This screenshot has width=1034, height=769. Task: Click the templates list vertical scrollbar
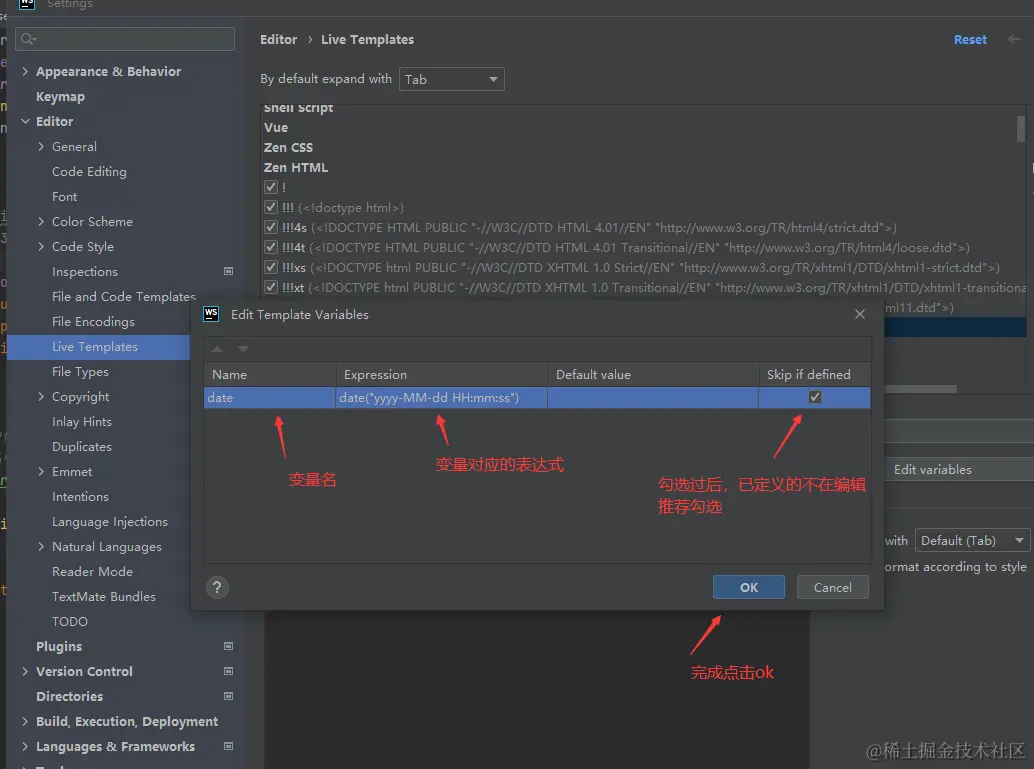coord(1020,129)
